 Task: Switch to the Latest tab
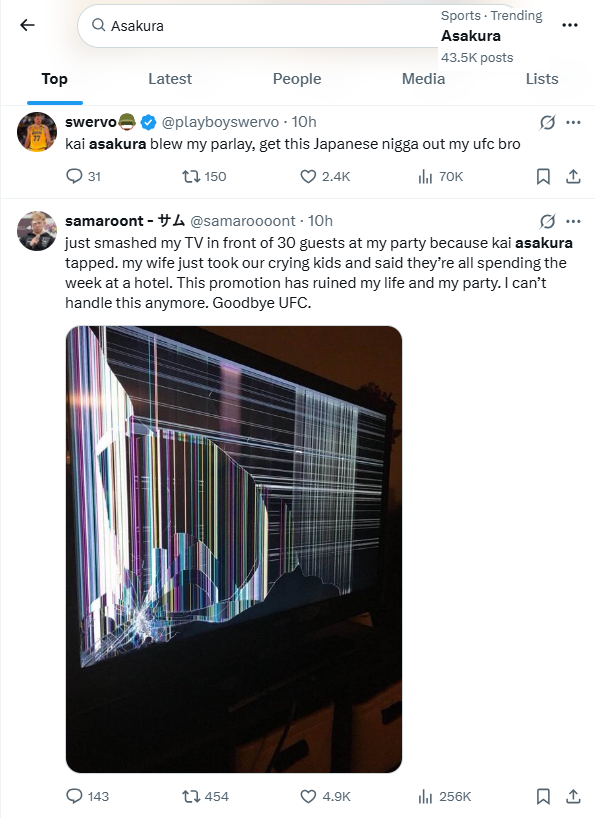[x=170, y=79]
